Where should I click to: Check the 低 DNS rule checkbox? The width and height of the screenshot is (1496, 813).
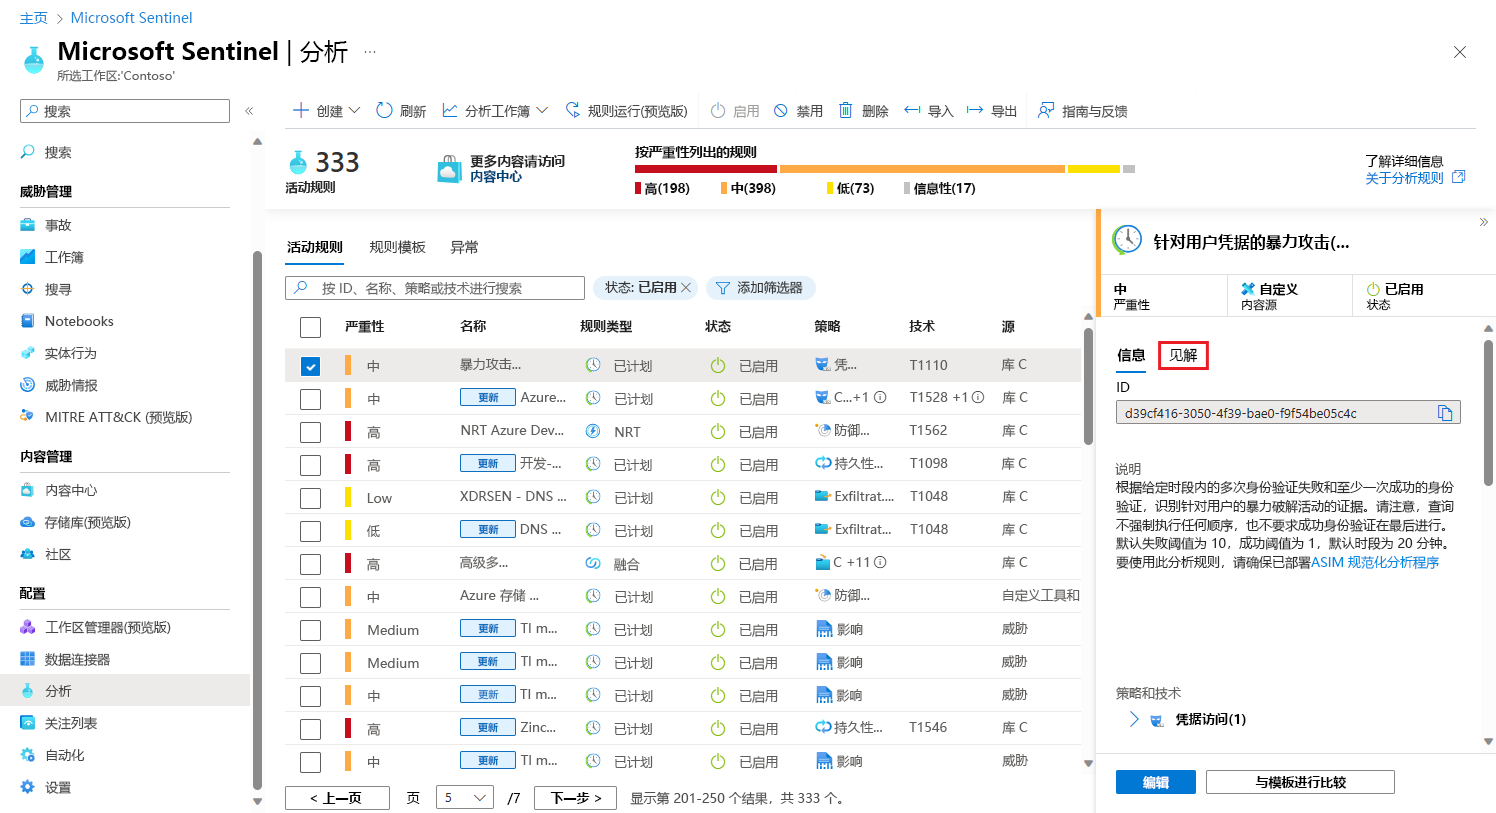point(311,531)
